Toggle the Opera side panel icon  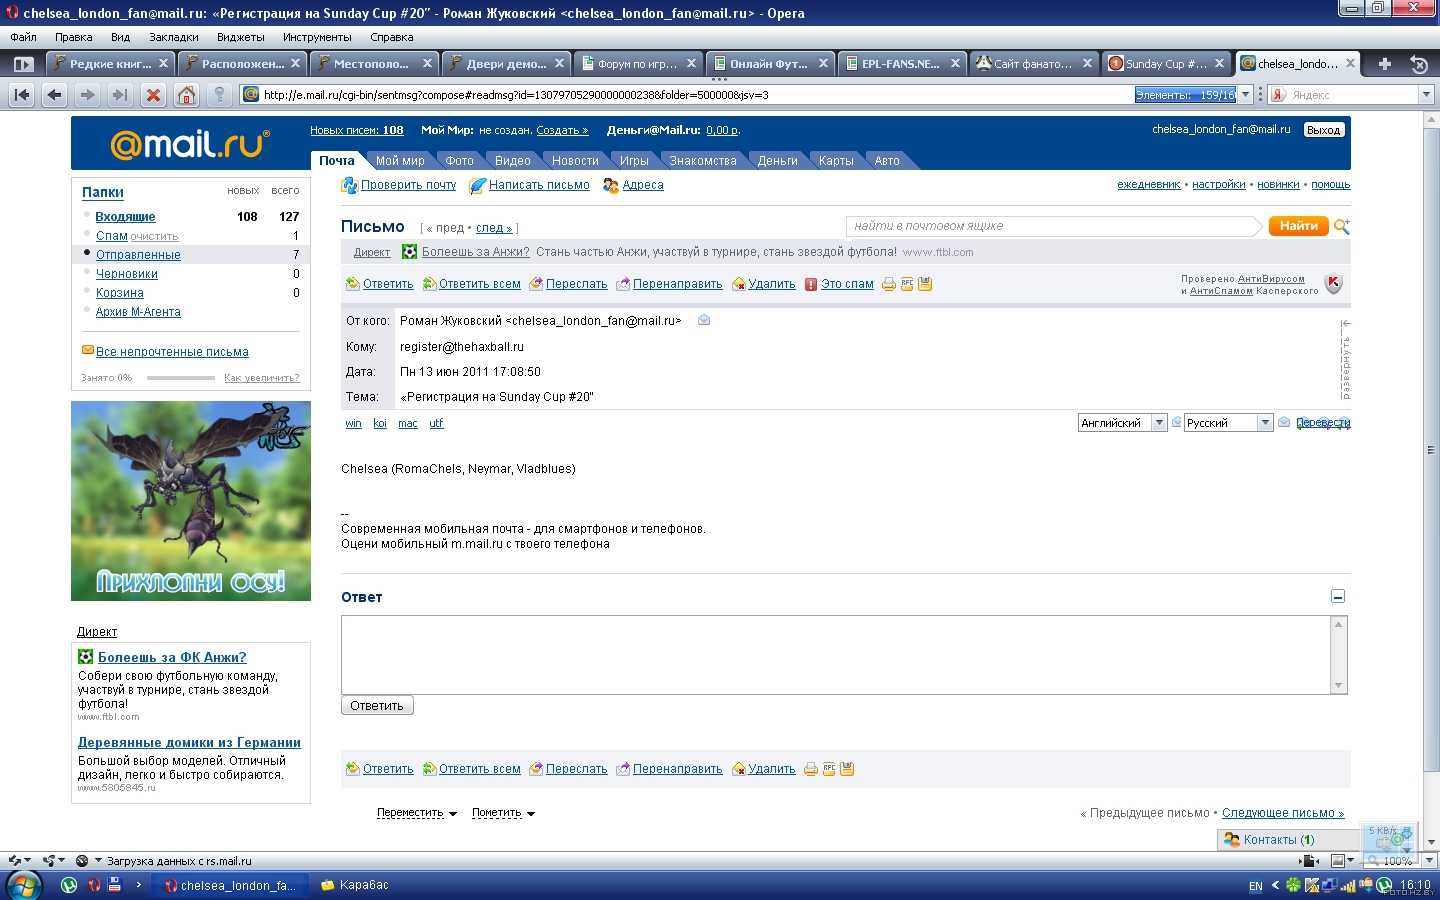pyautogui.click(x=23, y=64)
